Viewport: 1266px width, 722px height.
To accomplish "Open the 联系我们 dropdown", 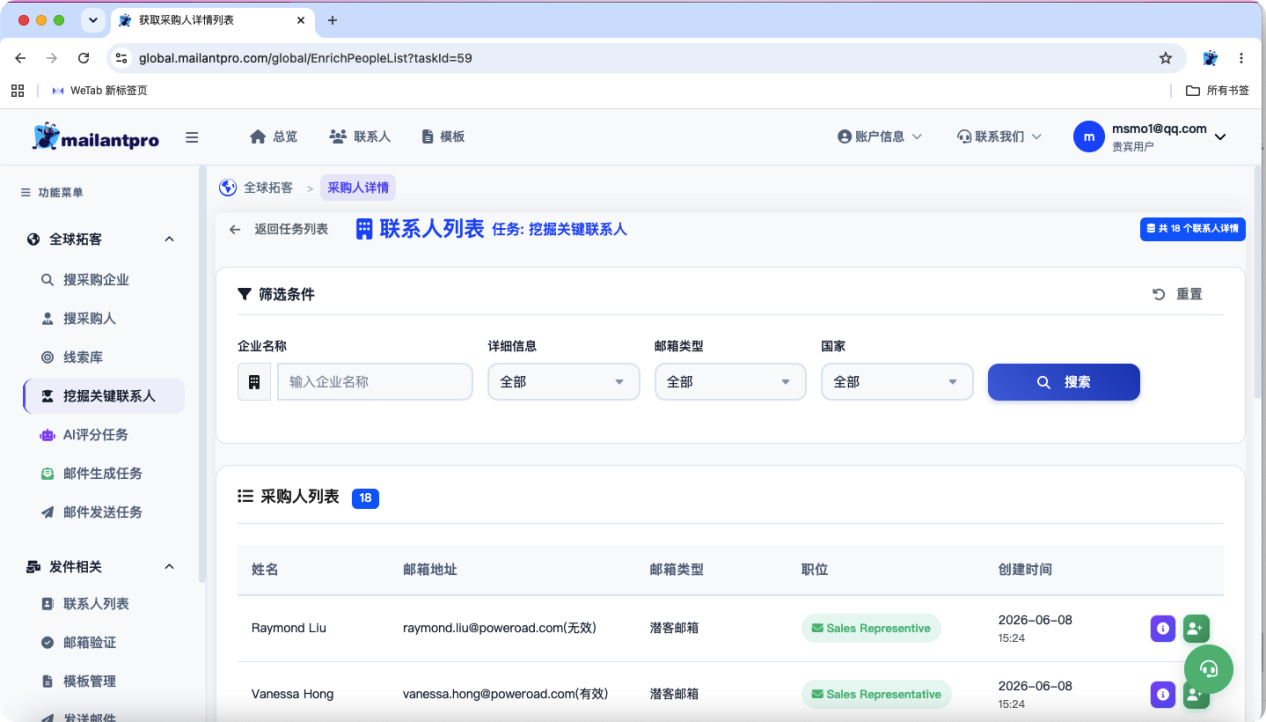I will (999, 137).
